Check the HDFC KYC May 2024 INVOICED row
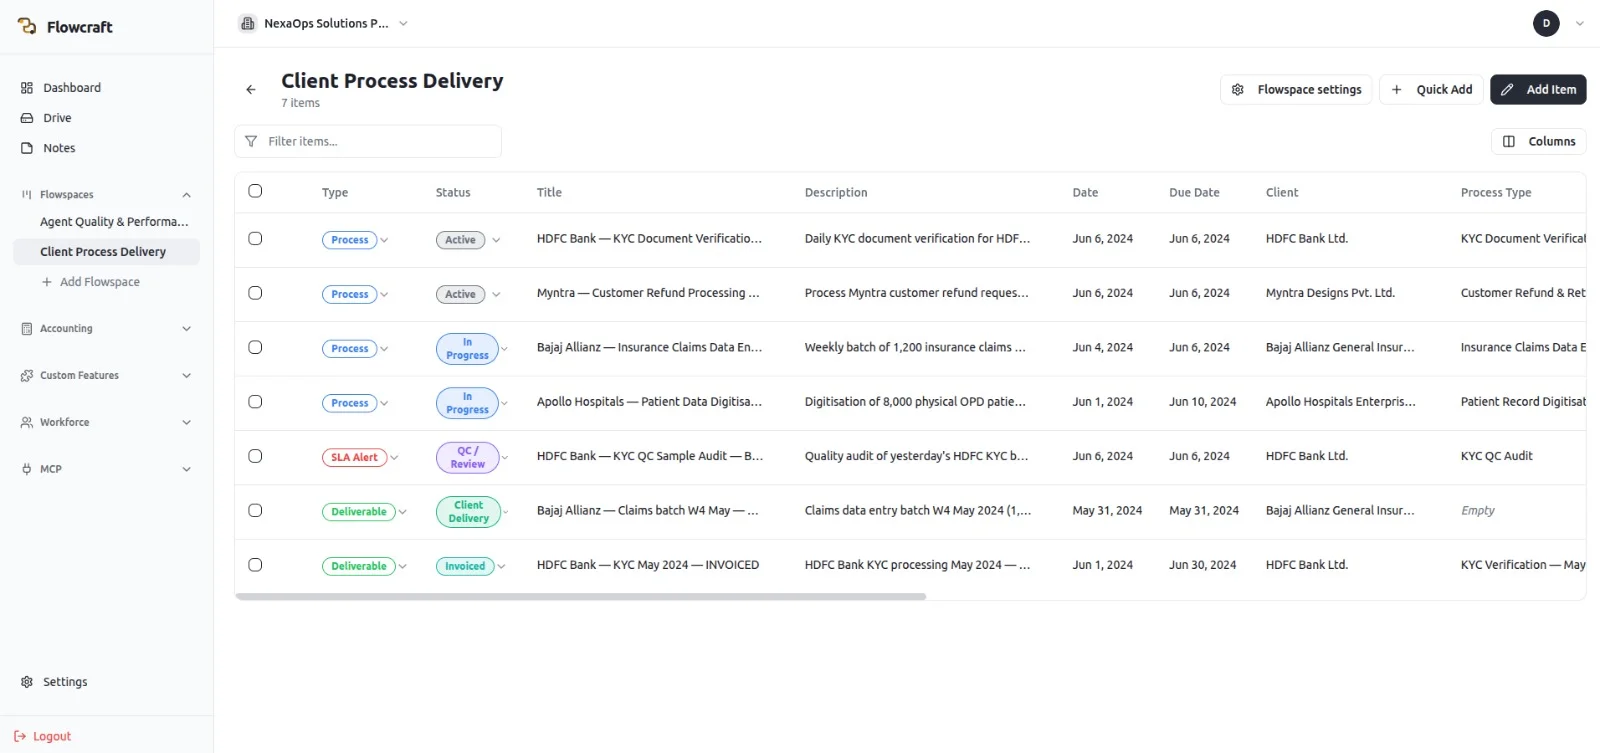The image size is (1600, 753). (x=255, y=565)
